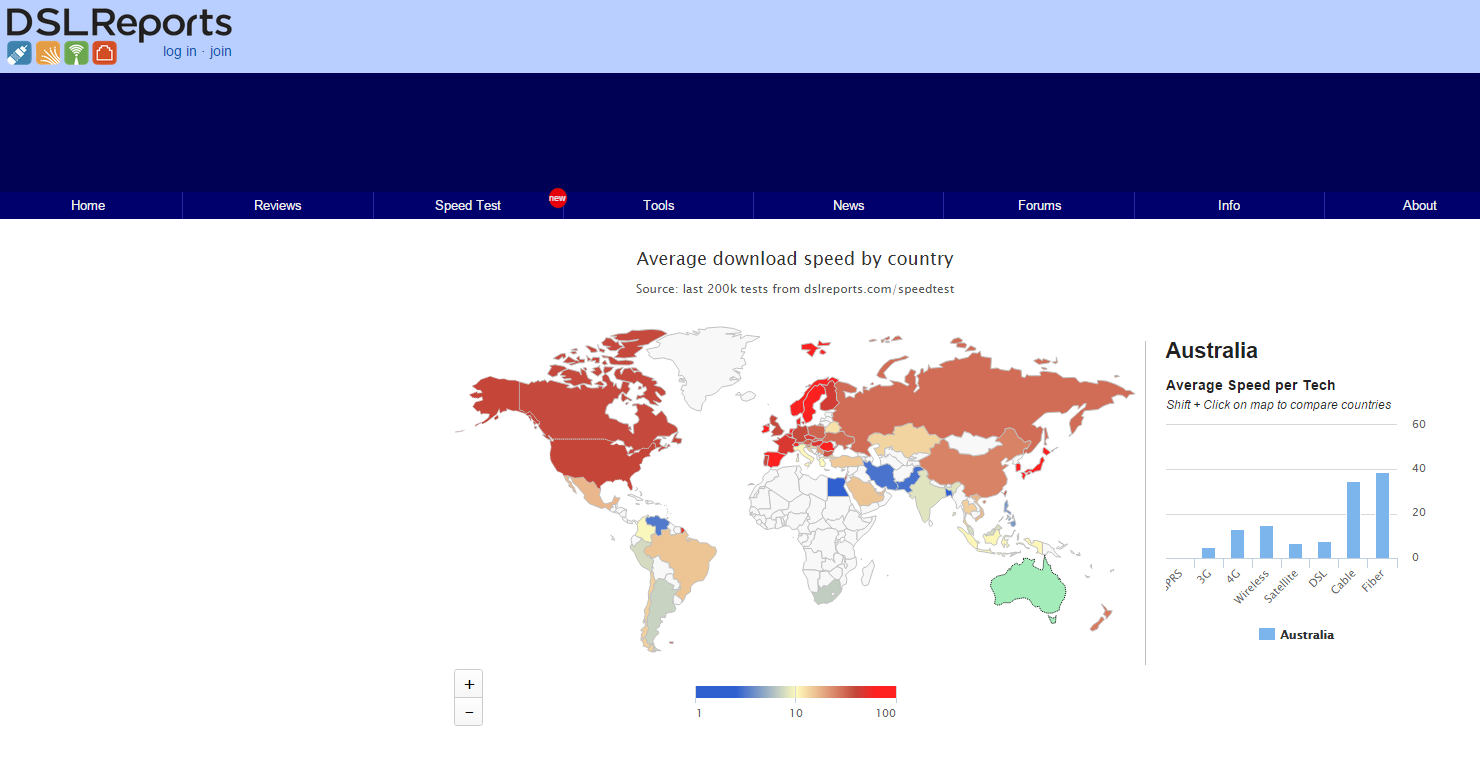The height and width of the screenshot is (781, 1480).
Task: Open the Home menu
Action: click(88, 205)
